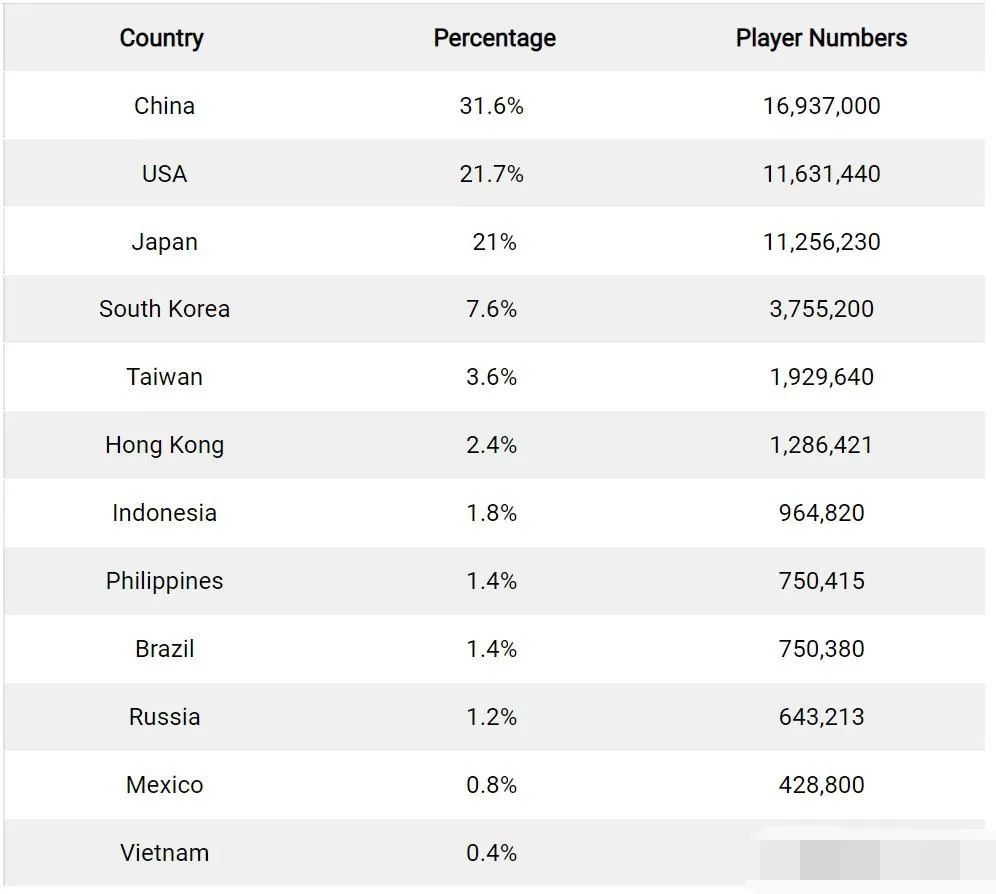Click China's 31.6% percentage value

tap(492, 105)
